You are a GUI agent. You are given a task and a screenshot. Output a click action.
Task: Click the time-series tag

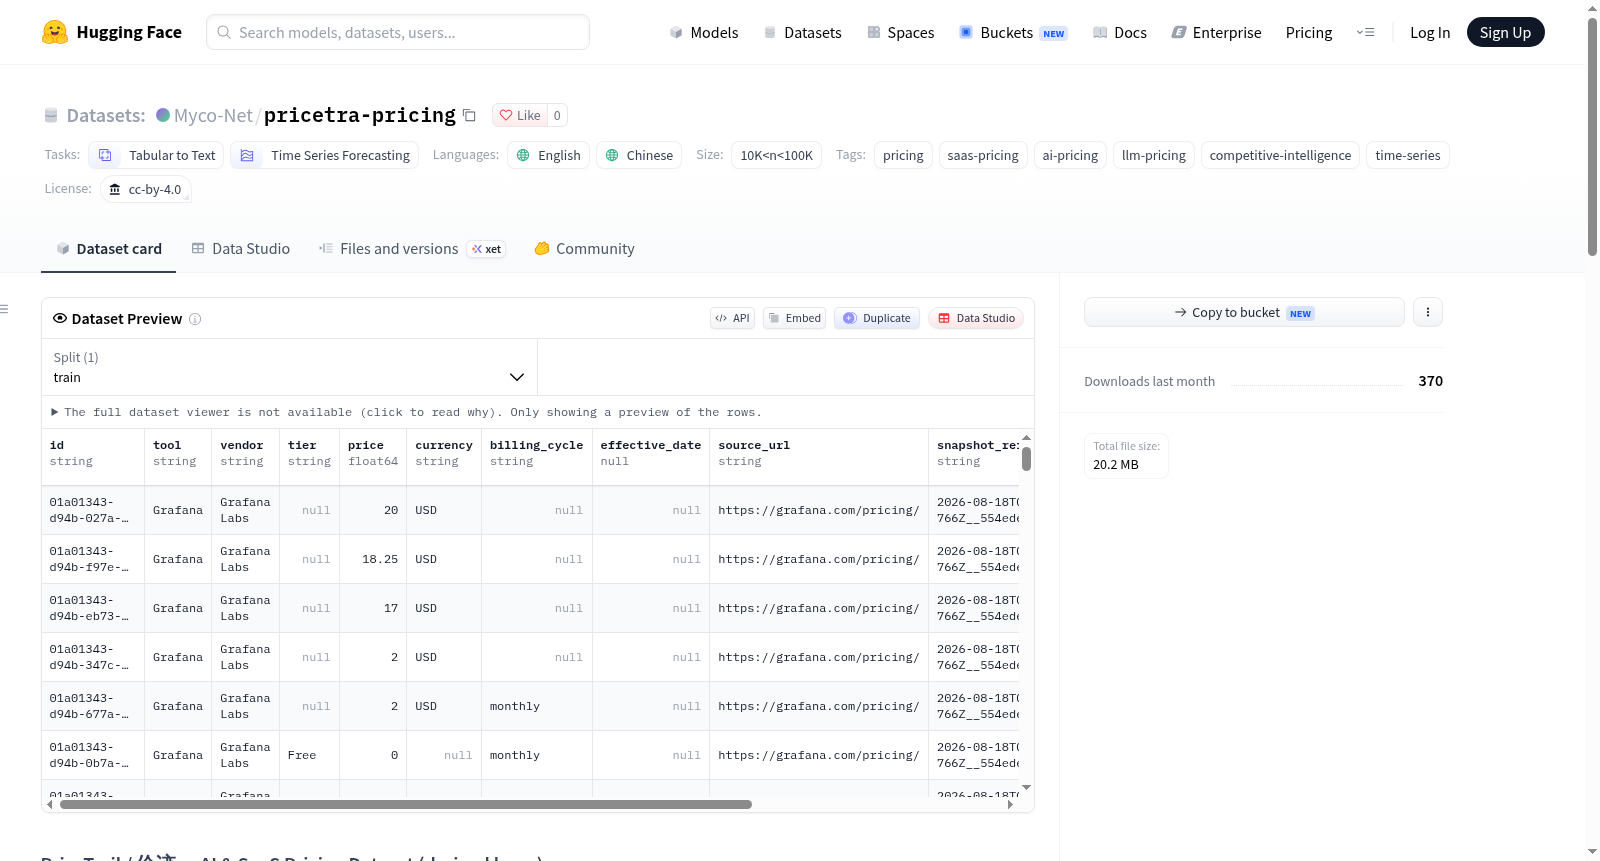tap(1408, 155)
